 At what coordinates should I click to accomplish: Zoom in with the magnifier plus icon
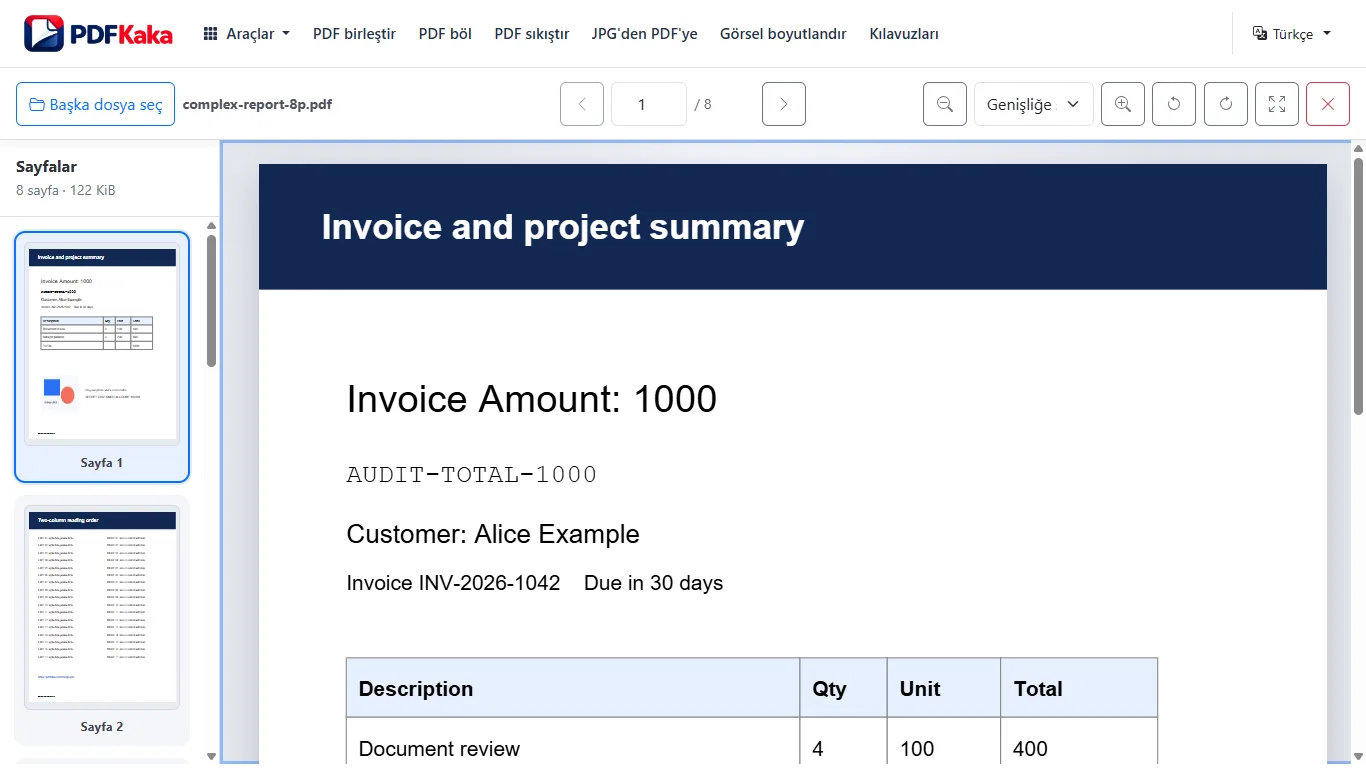[x=1123, y=104]
